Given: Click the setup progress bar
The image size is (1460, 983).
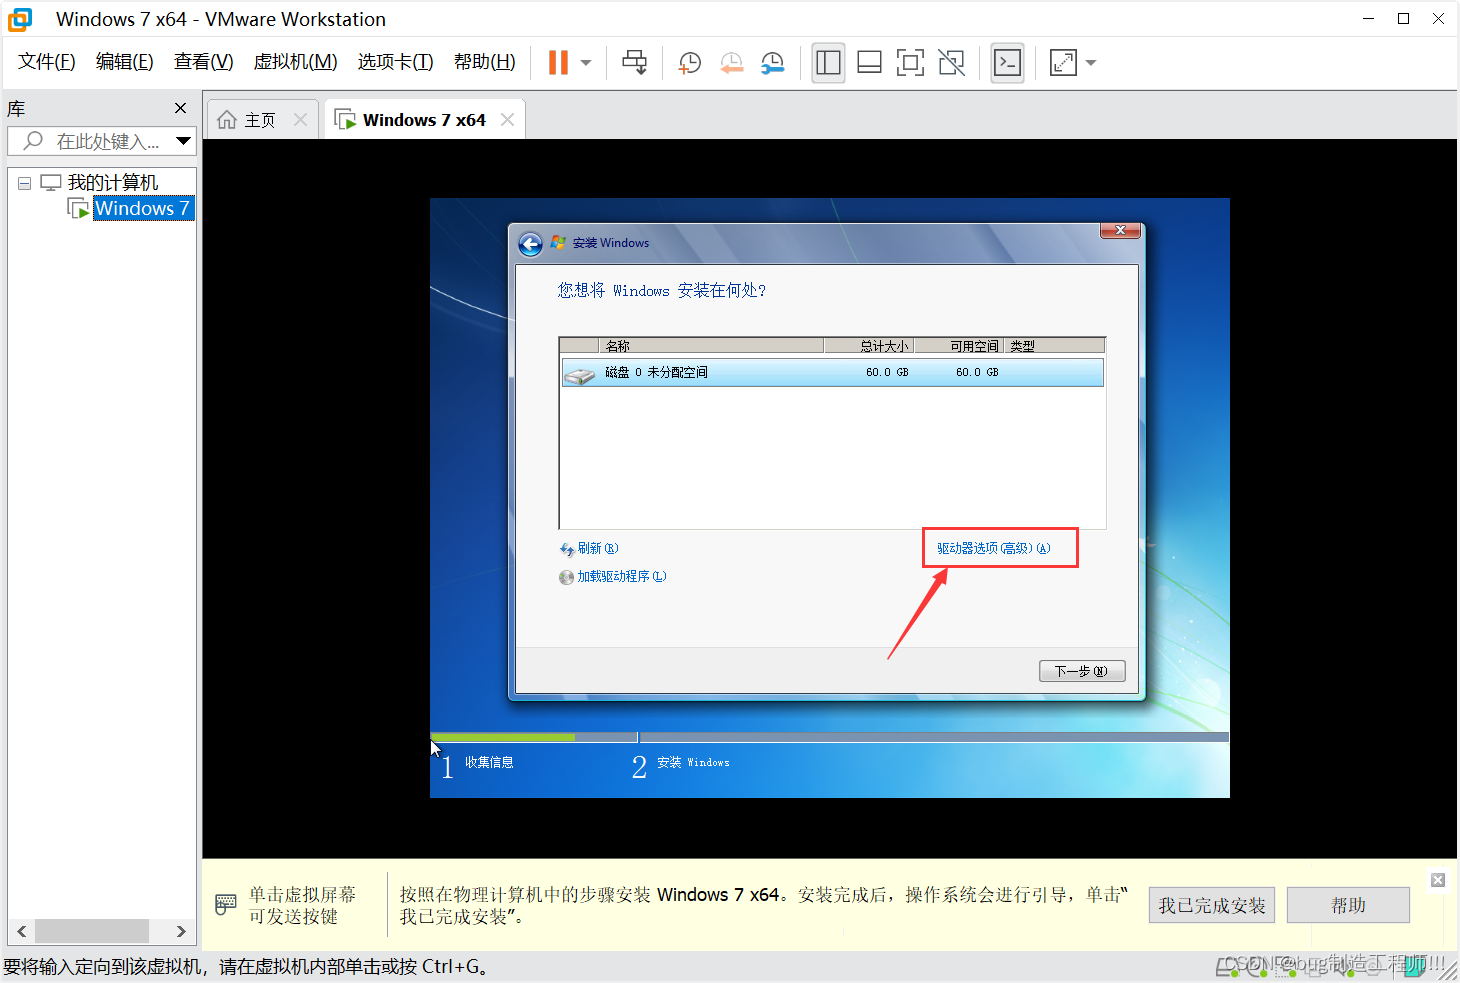Looking at the screenshot, I should (829, 737).
